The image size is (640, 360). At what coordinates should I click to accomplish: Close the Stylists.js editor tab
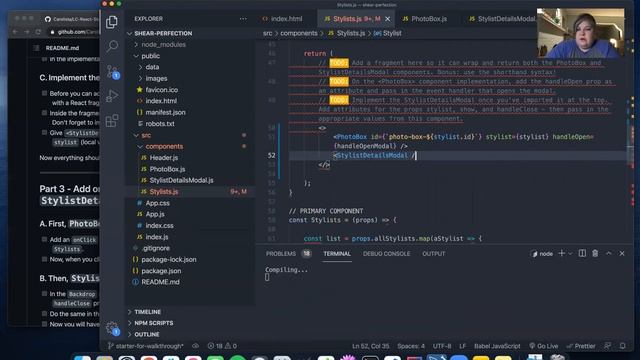pyautogui.click(x=388, y=19)
